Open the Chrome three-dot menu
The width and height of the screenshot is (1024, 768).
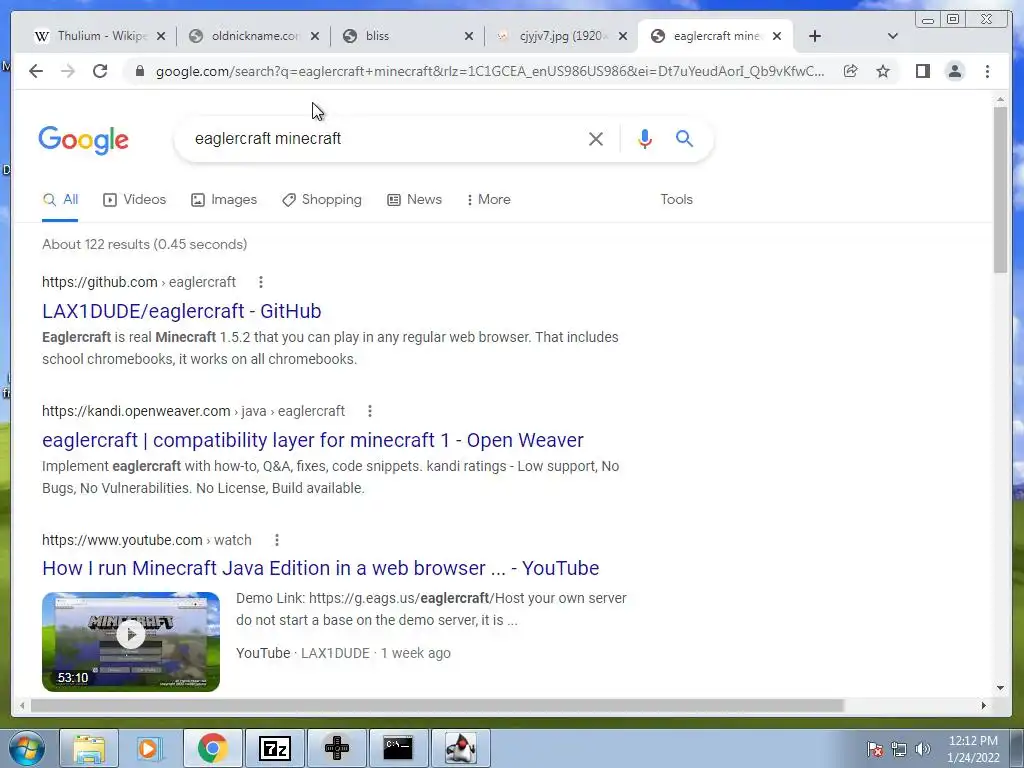point(987,71)
